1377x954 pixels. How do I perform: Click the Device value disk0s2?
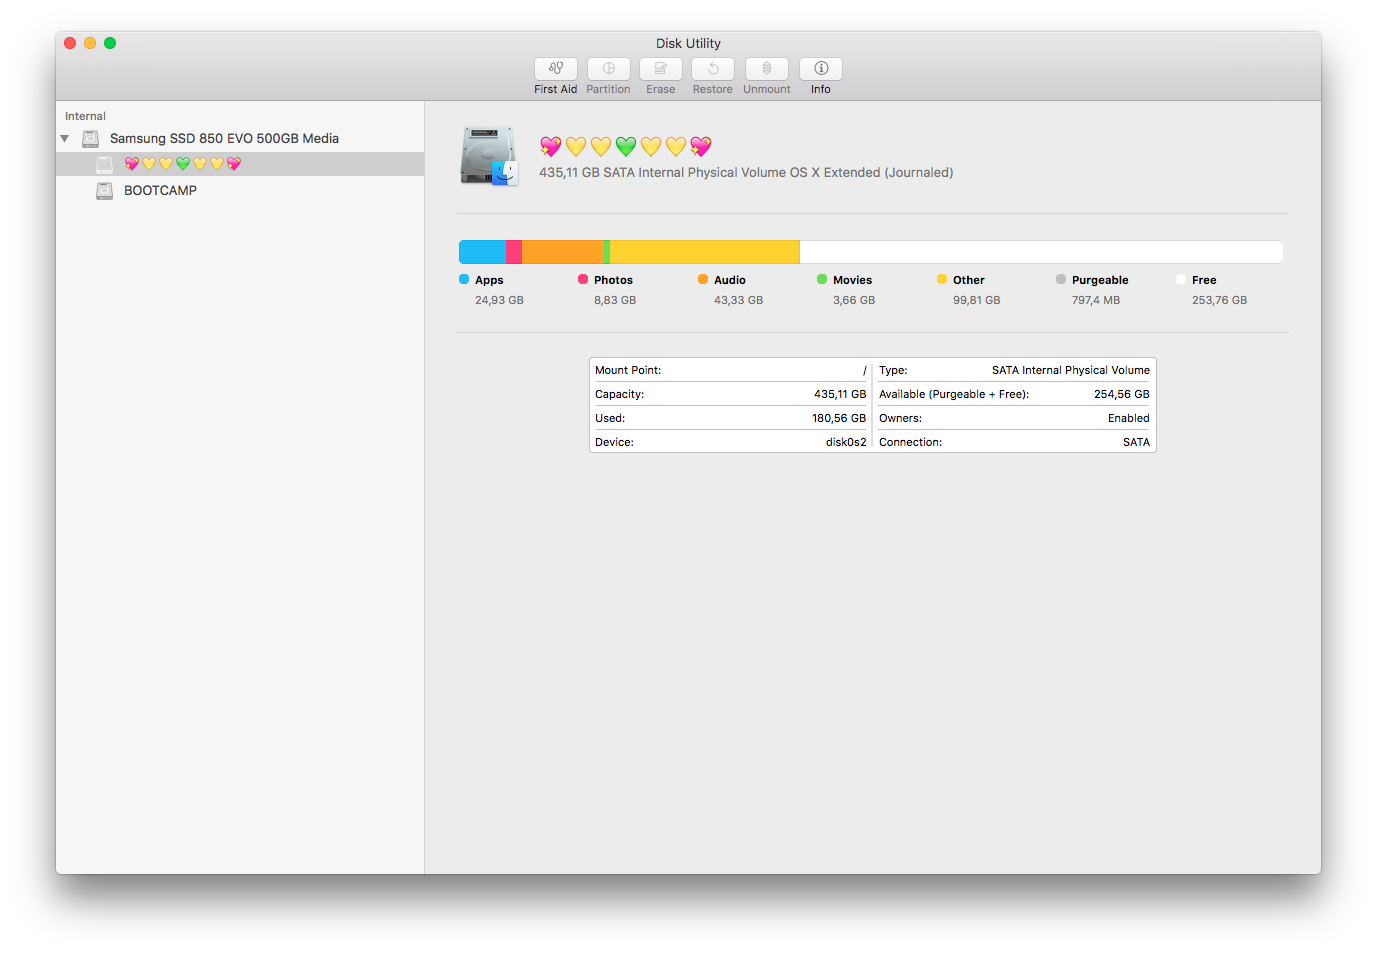[x=846, y=442]
